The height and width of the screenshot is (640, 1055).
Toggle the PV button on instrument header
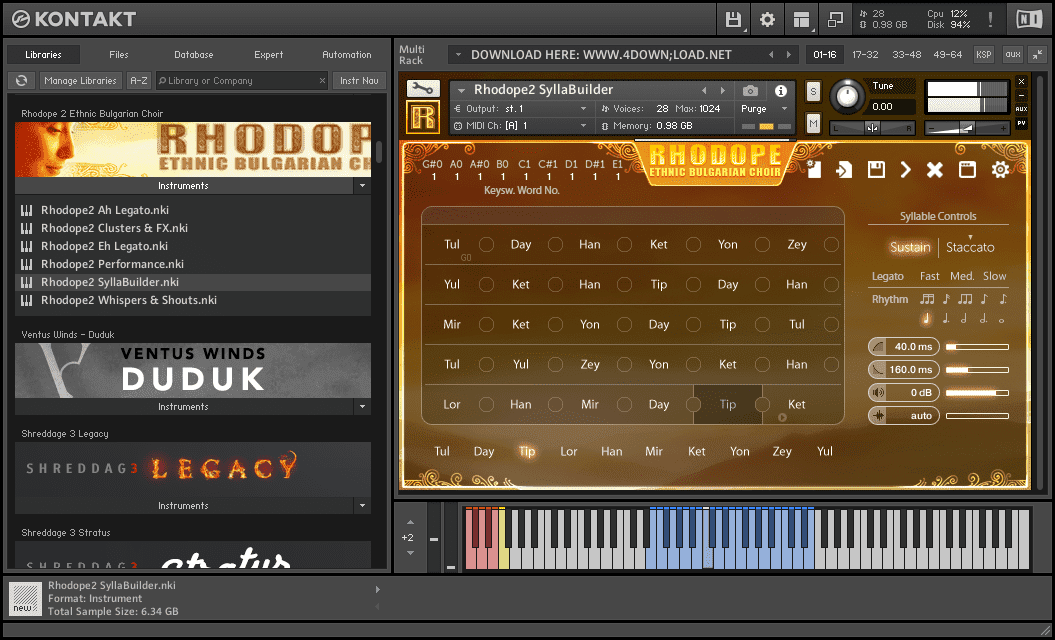point(1021,123)
